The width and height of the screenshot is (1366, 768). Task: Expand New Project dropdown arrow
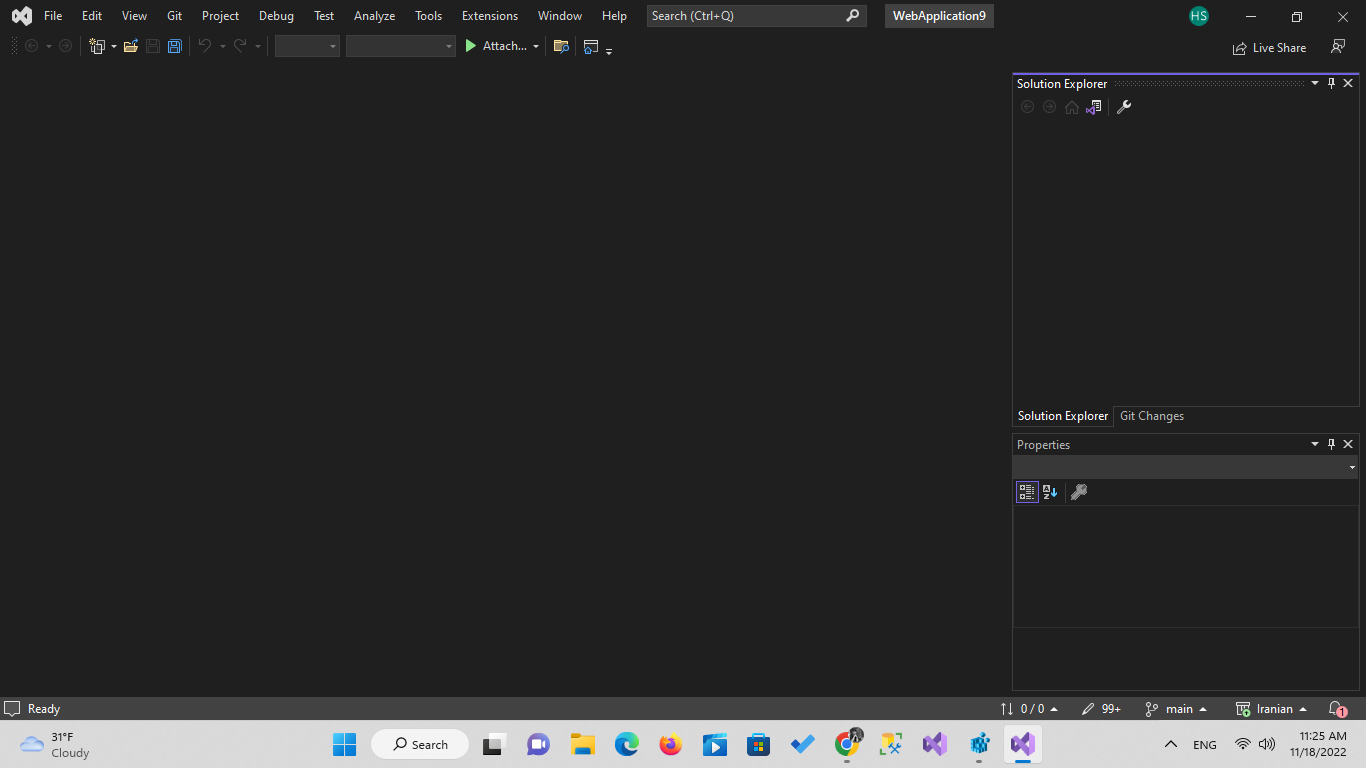click(x=113, y=46)
